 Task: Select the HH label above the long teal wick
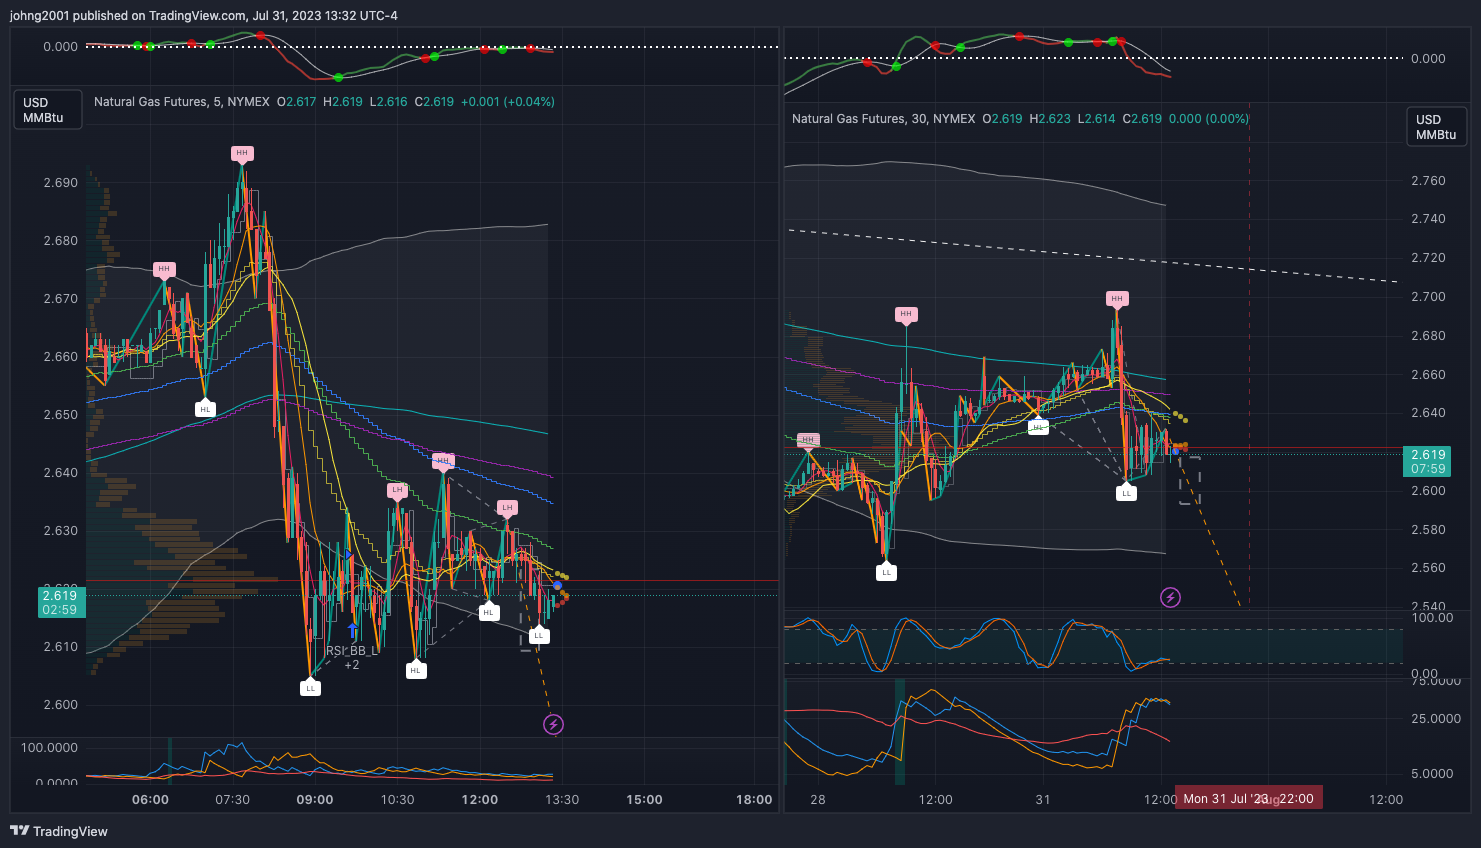[x=906, y=314]
